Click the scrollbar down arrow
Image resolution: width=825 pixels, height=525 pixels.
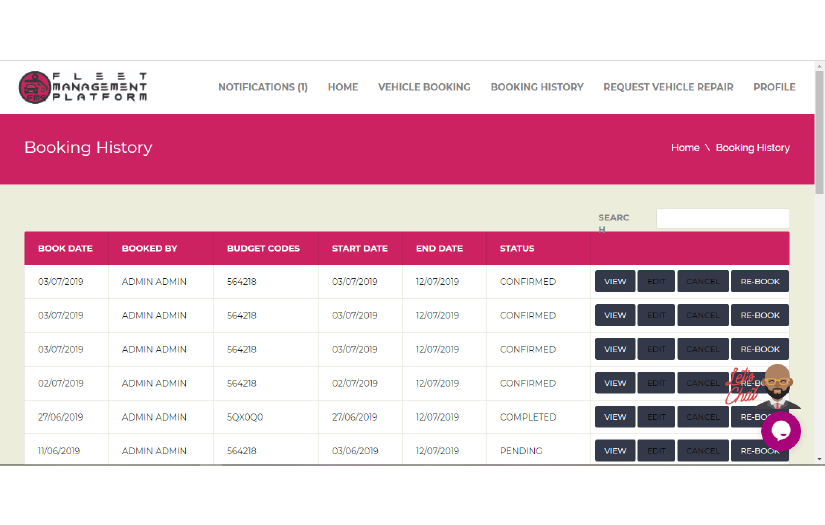coord(819,459)
